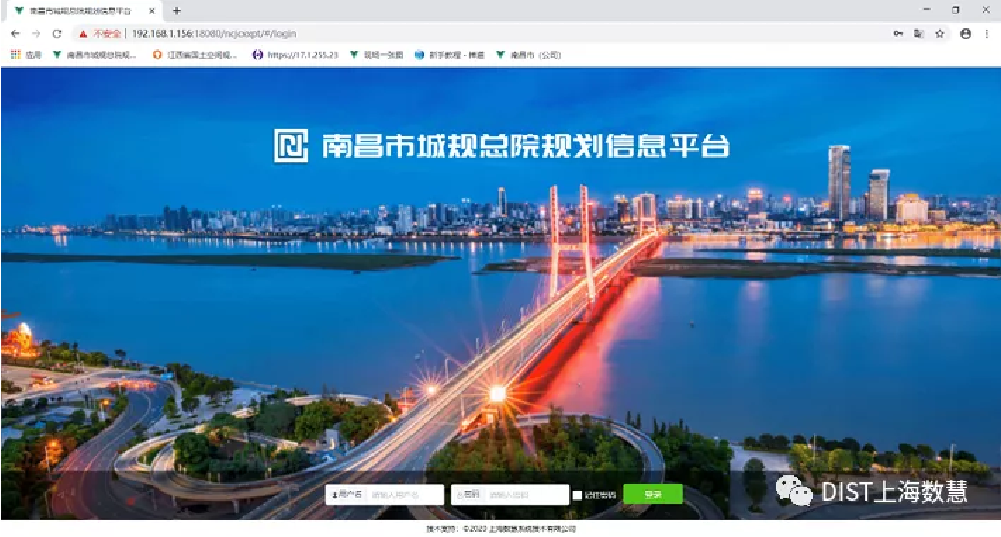Open the 南昌市（公司）bookmark
This screenshot has height=537, width=1001.
529,55
